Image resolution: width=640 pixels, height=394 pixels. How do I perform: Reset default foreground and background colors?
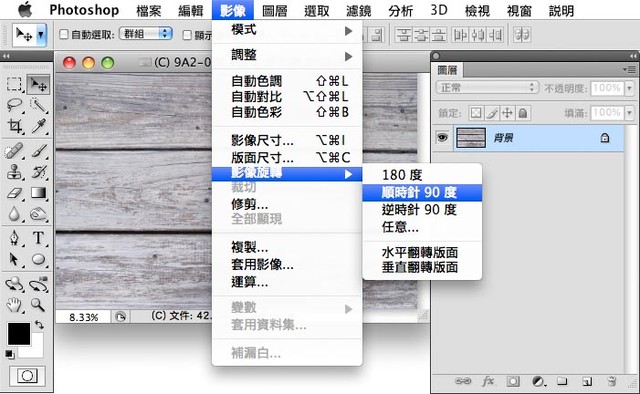(9, 354)
